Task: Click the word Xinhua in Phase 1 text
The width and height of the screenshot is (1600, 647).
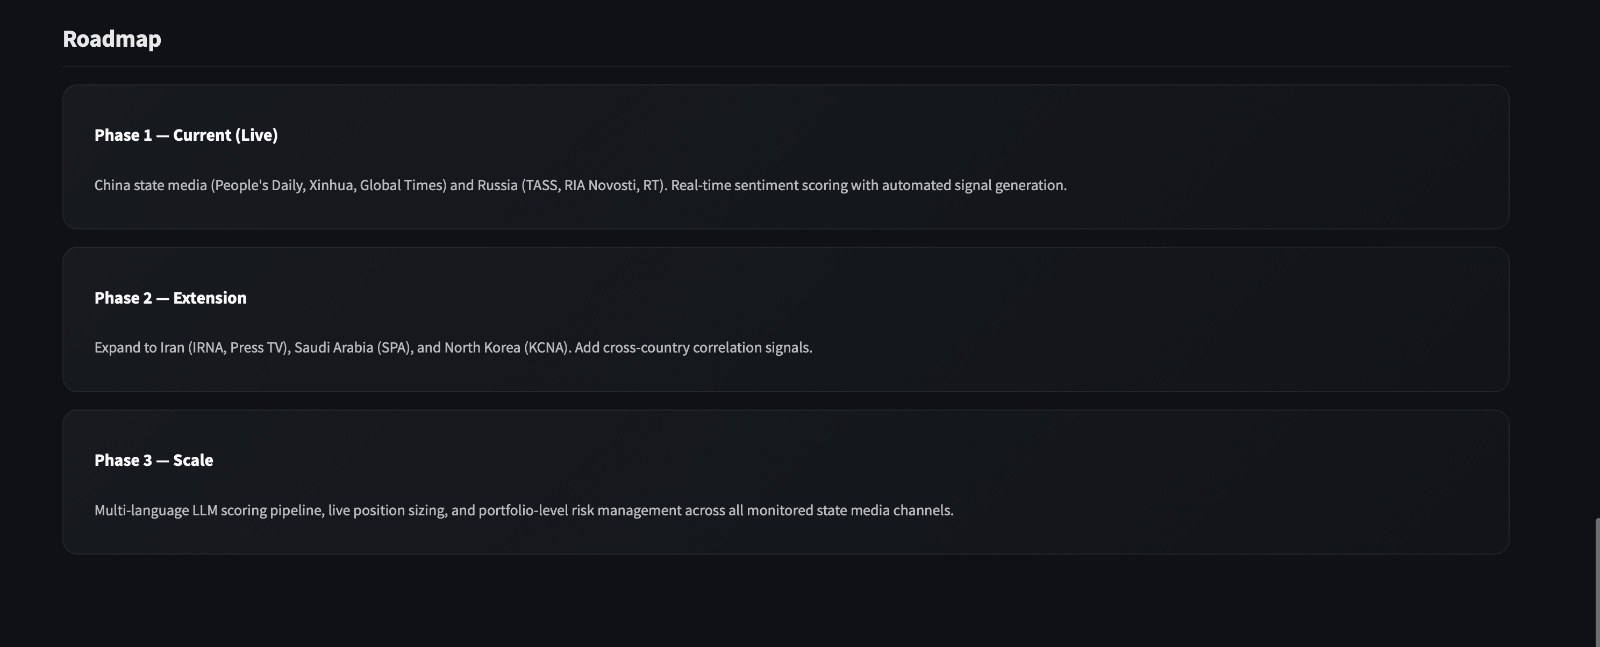Action: pyautogui.click(x=330, y=185)
